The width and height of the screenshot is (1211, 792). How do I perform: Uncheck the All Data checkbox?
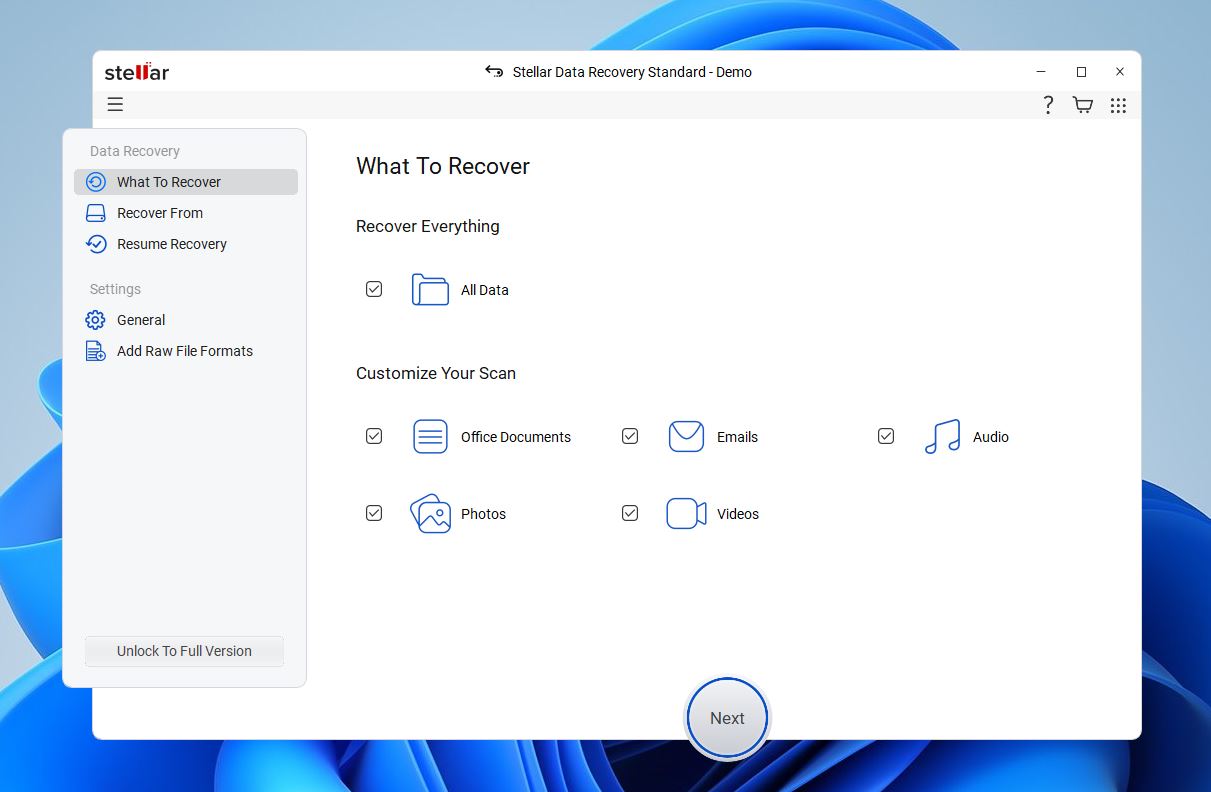click(374, 289)
